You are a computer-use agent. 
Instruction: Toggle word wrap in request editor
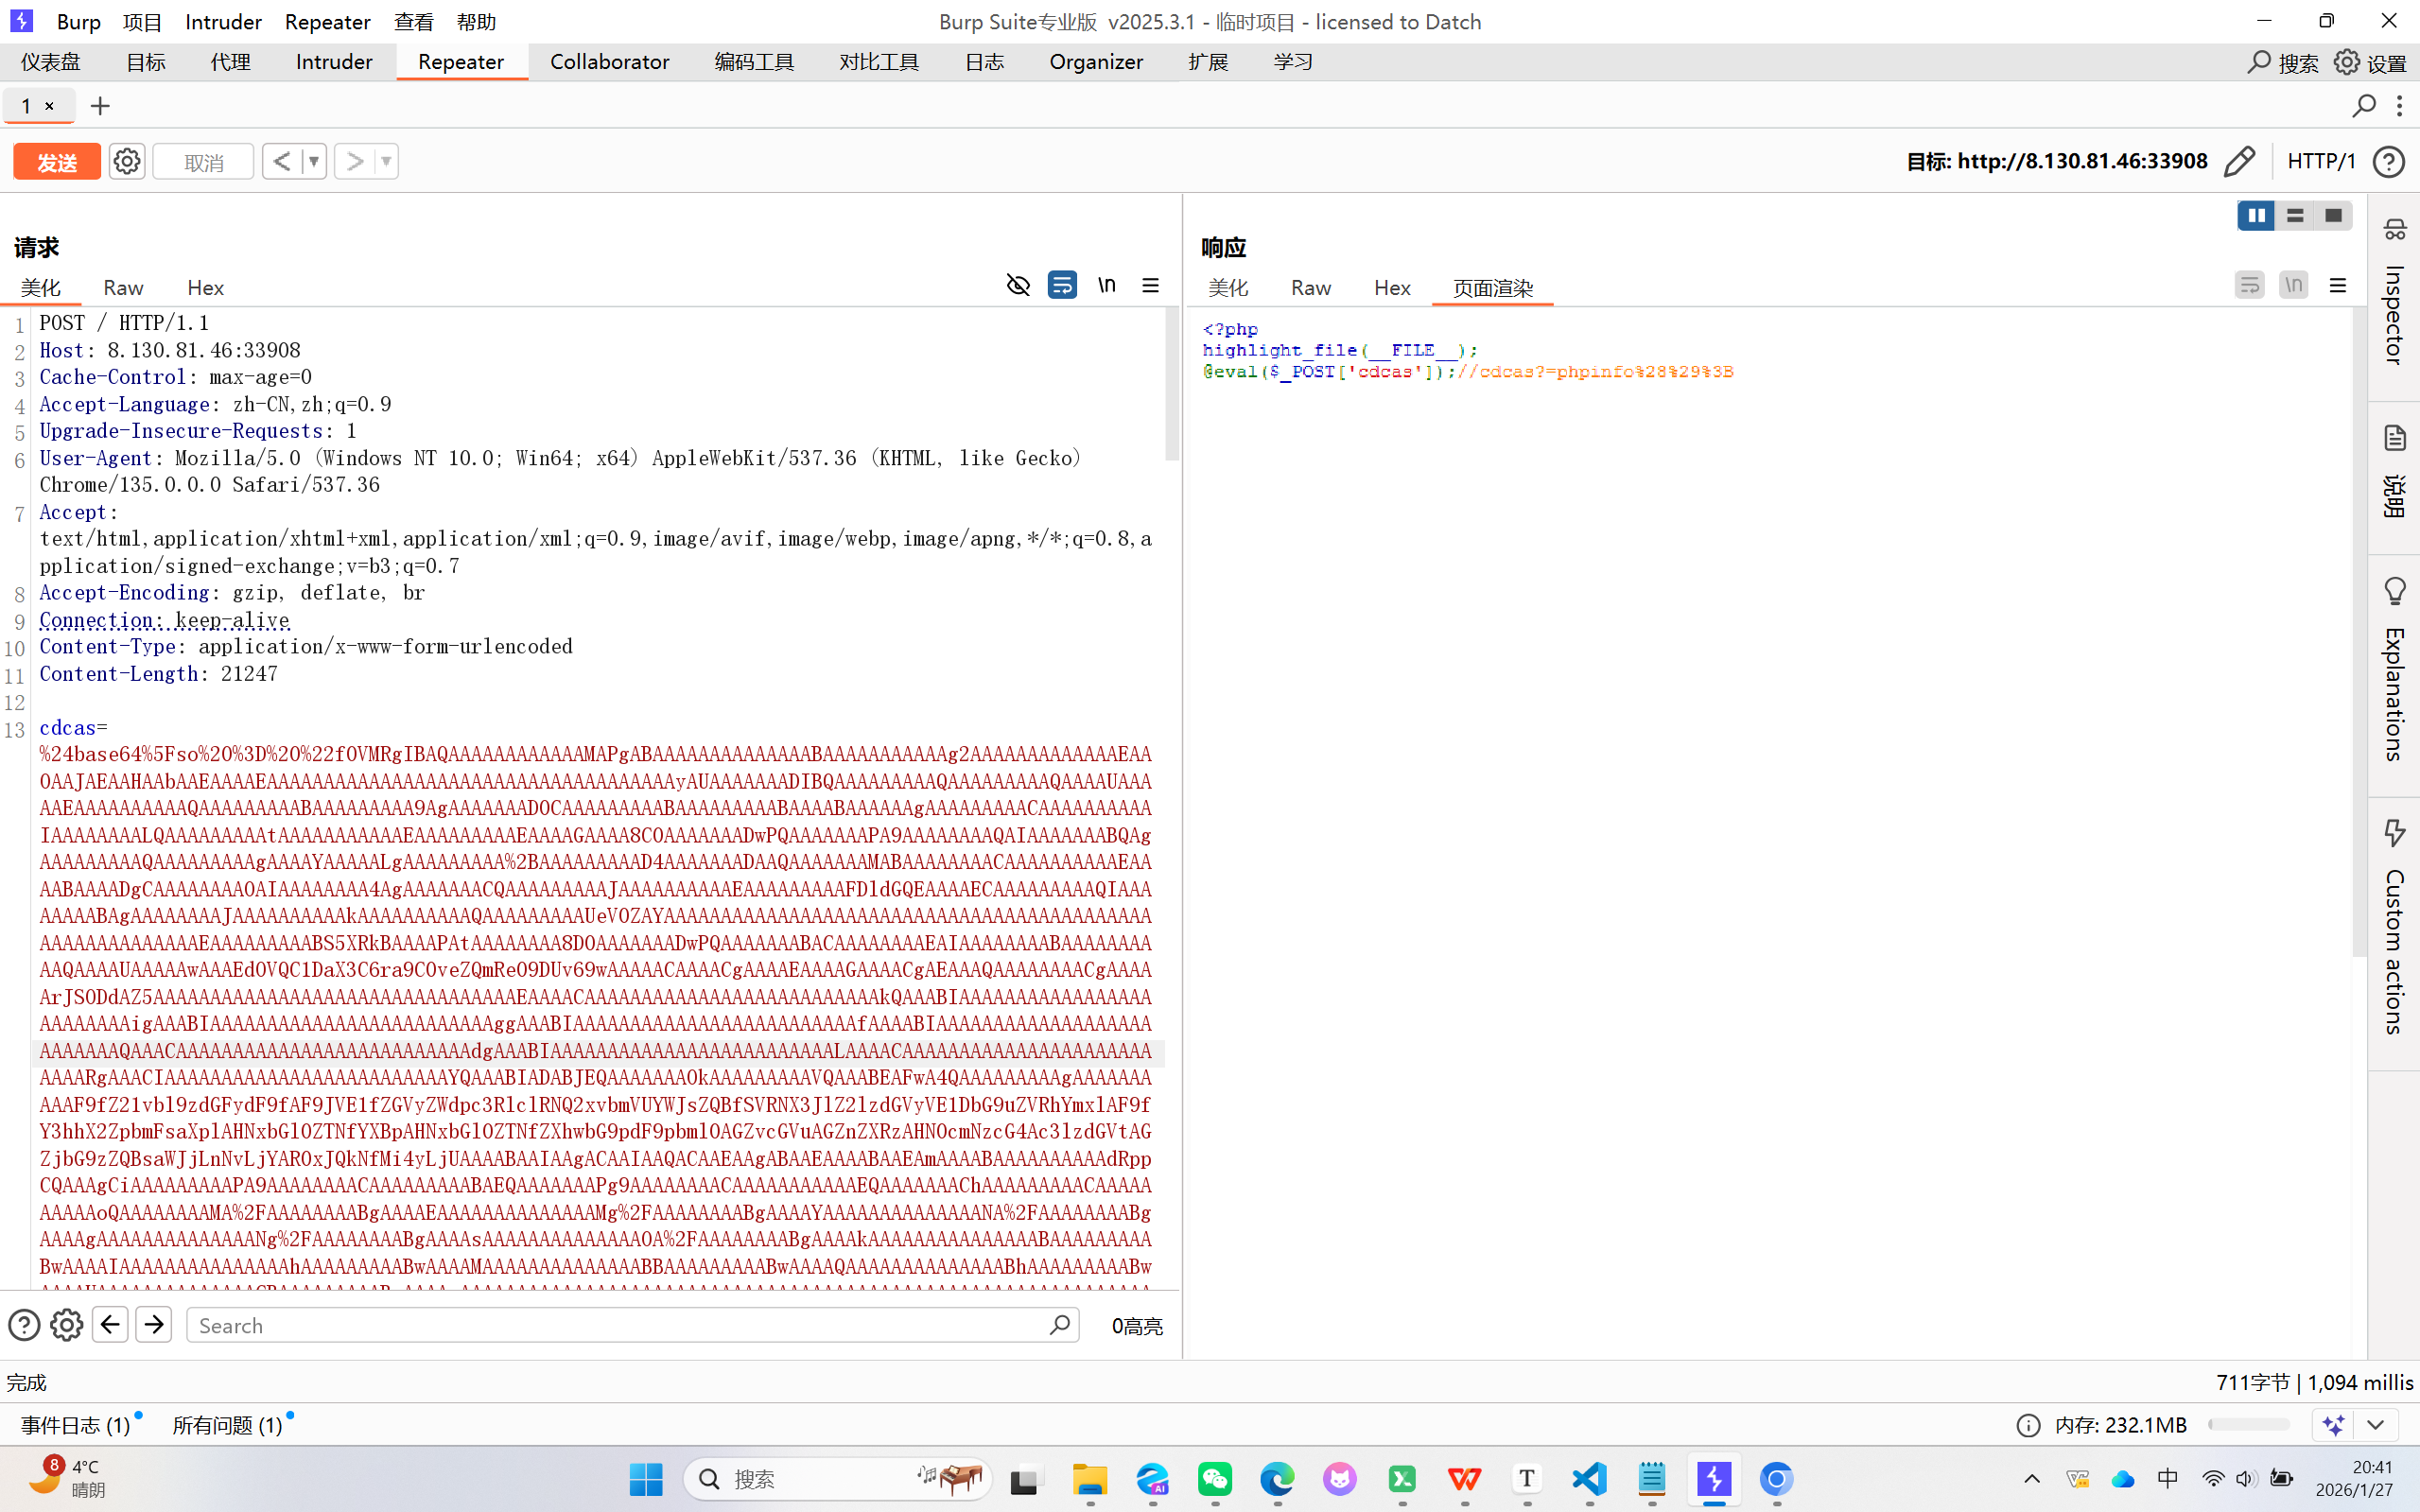coord(1062,286)
